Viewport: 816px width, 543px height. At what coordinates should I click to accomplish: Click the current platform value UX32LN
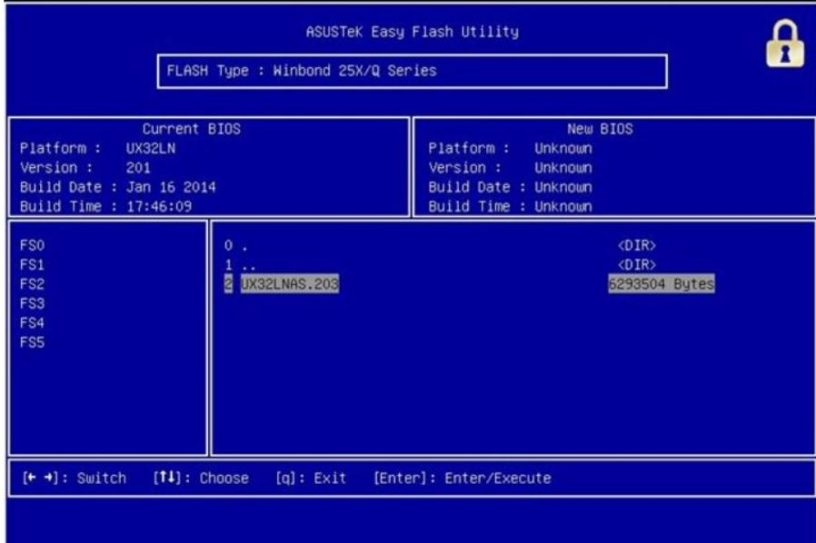[150, 148]
